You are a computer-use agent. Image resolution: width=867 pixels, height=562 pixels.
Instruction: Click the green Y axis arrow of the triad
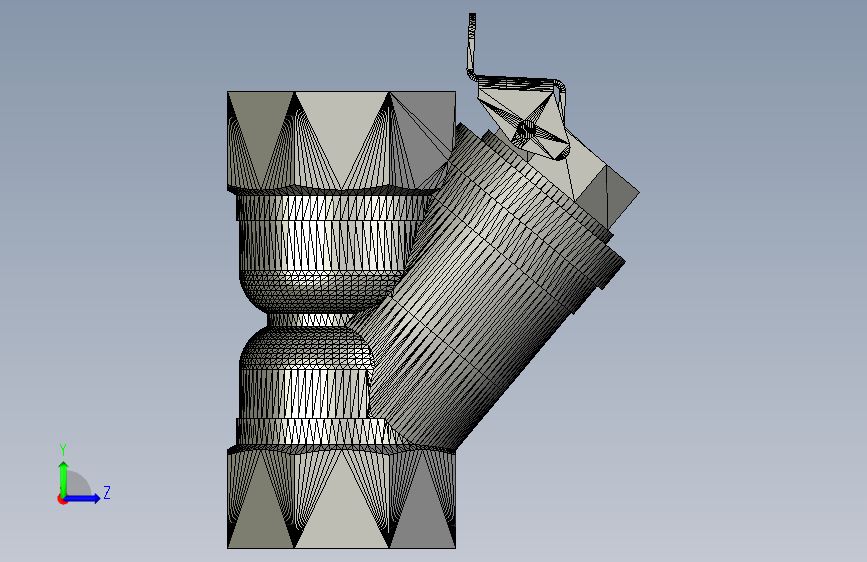point(64,479)
